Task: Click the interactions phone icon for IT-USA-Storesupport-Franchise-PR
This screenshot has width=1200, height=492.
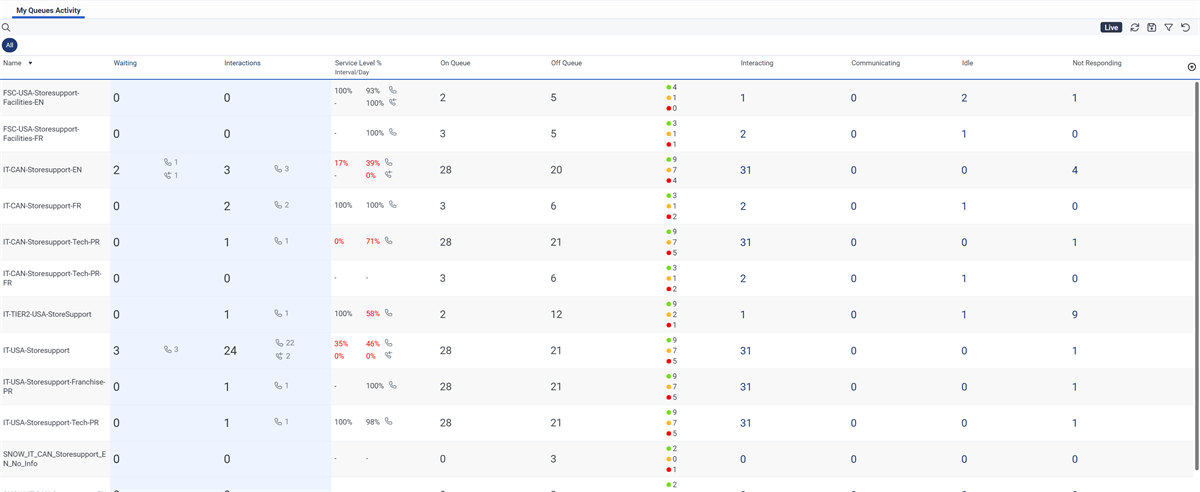Action: (278, 385)
